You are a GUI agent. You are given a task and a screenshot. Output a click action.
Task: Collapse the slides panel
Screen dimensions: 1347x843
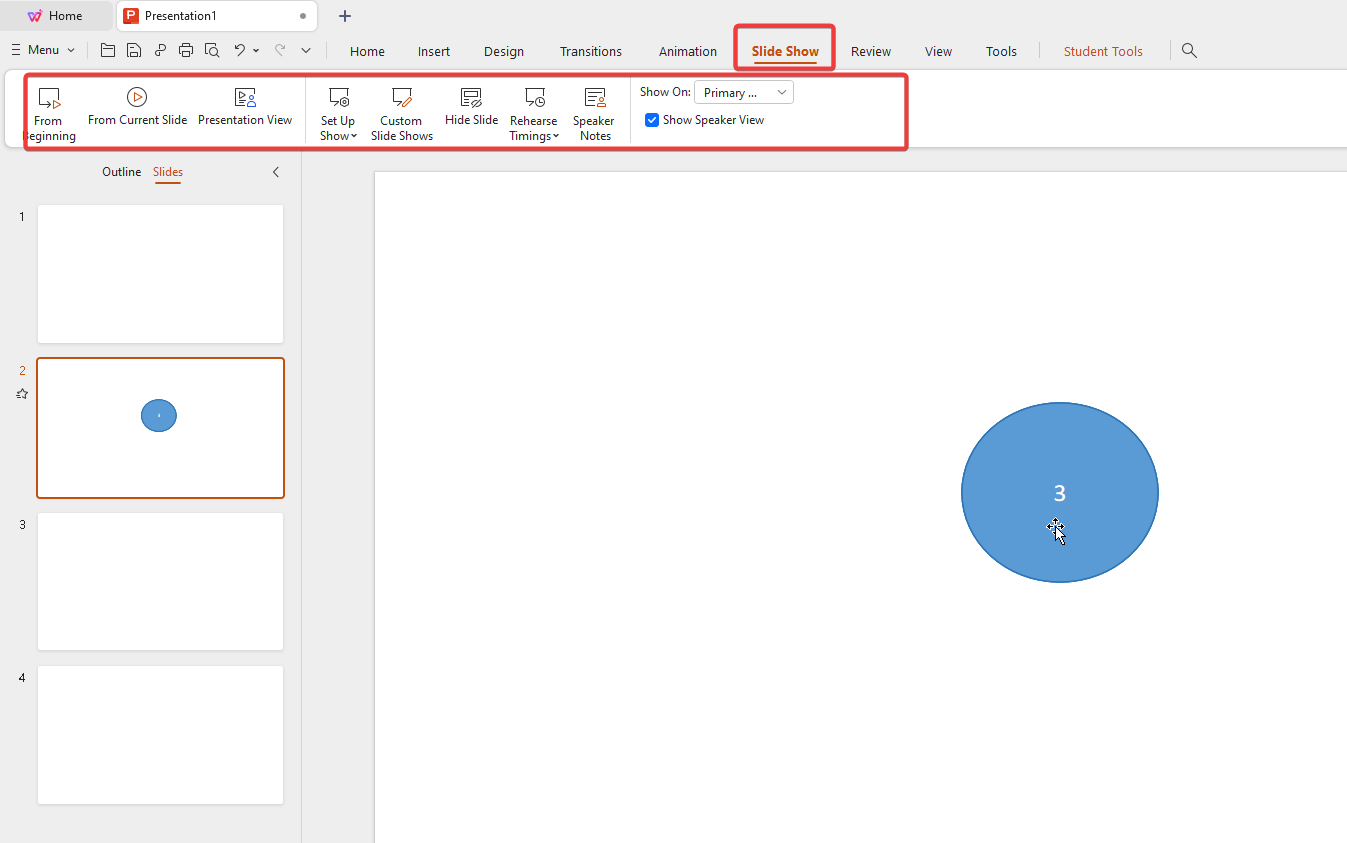point(276,171)
